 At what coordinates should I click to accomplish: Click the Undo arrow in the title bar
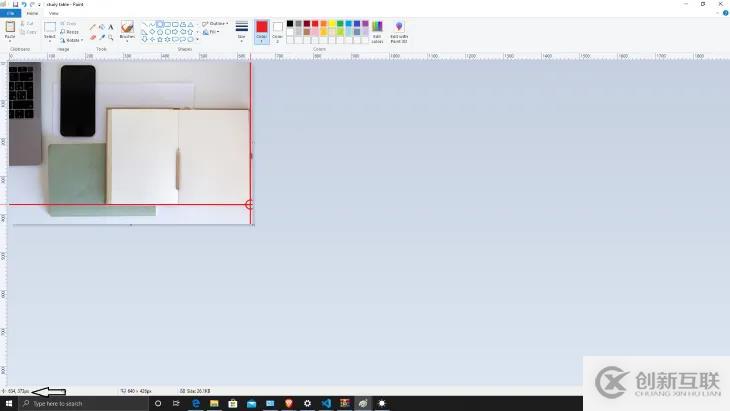click(24, 4)
